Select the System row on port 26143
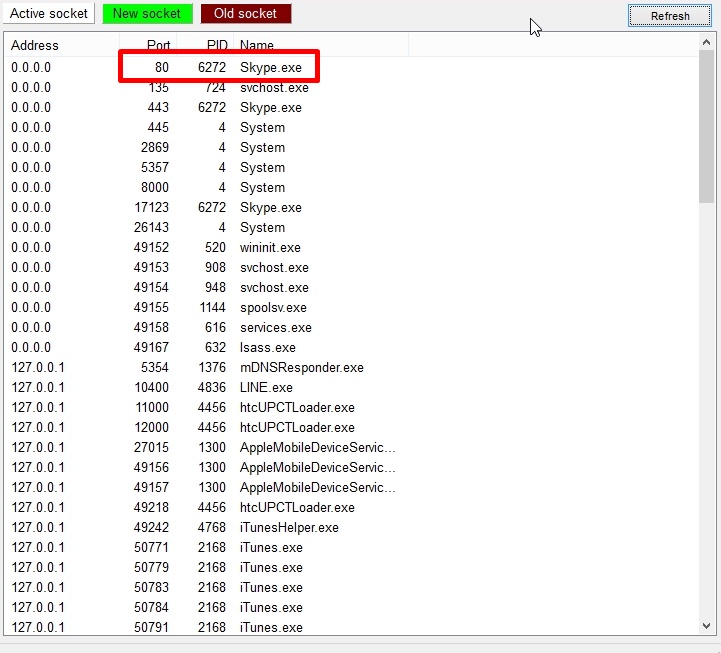The height and width of the screenshot is (653, 721). tap(351, 227)
